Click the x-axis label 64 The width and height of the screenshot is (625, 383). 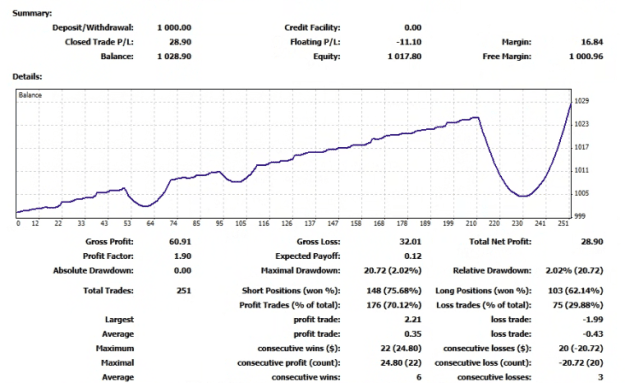(150, 224)
